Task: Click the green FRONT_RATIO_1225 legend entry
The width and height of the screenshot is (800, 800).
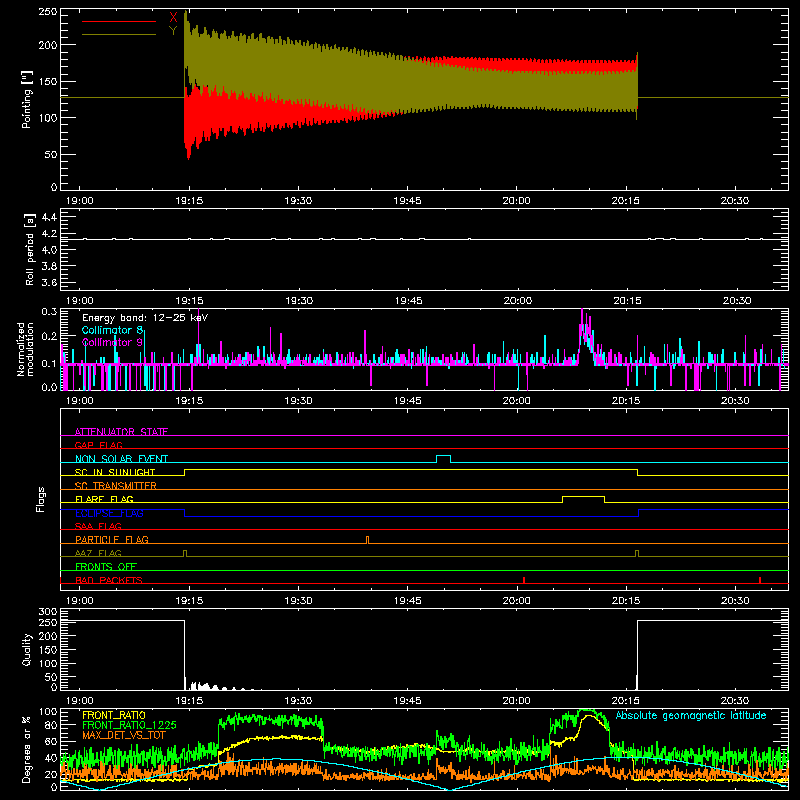Action: point(129,725)
